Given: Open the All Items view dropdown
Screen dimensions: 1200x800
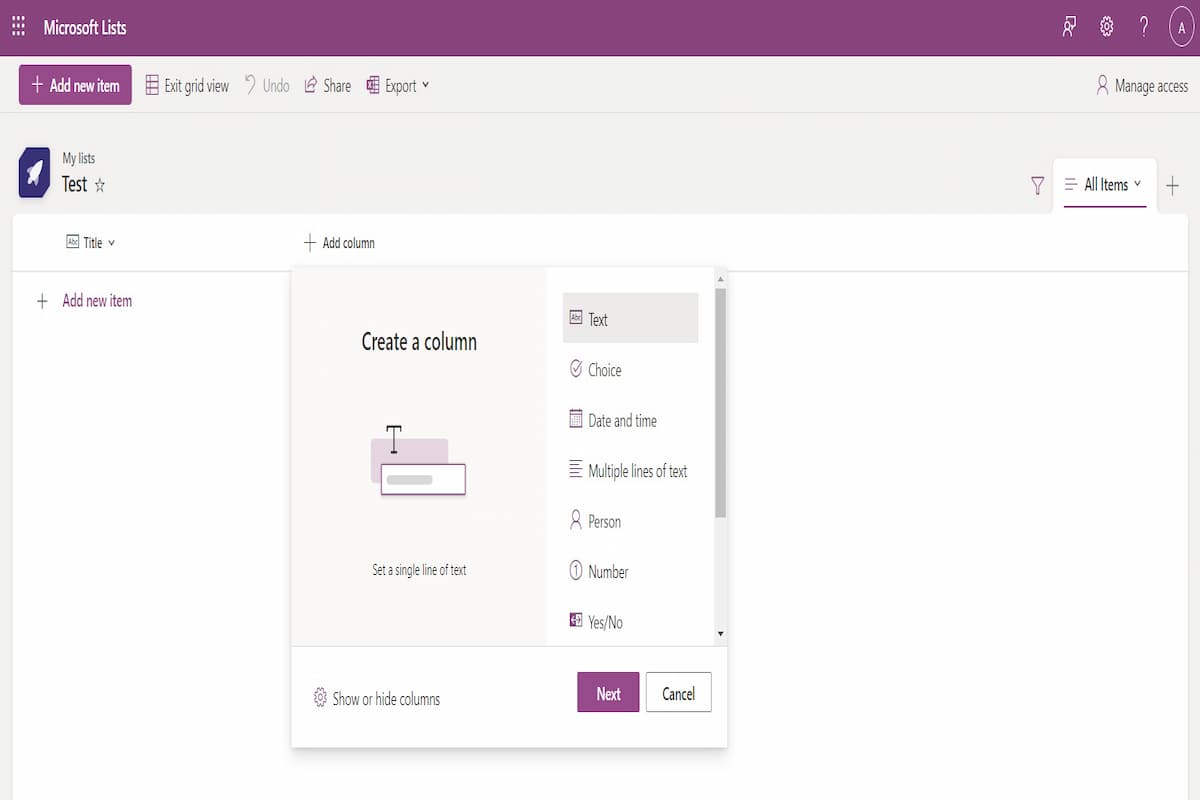Looking at the screenshot, I should point(1104,185).
